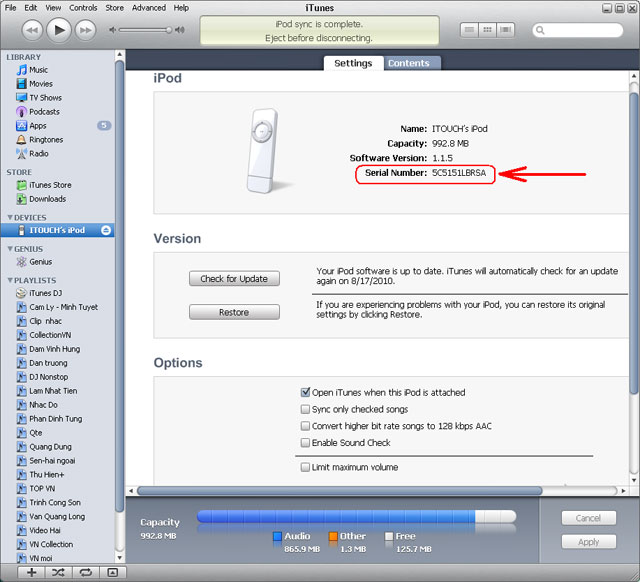Adjust the volume slider knob
The width and height of the screenshot is (640, 582).
[x=169, y=30]
